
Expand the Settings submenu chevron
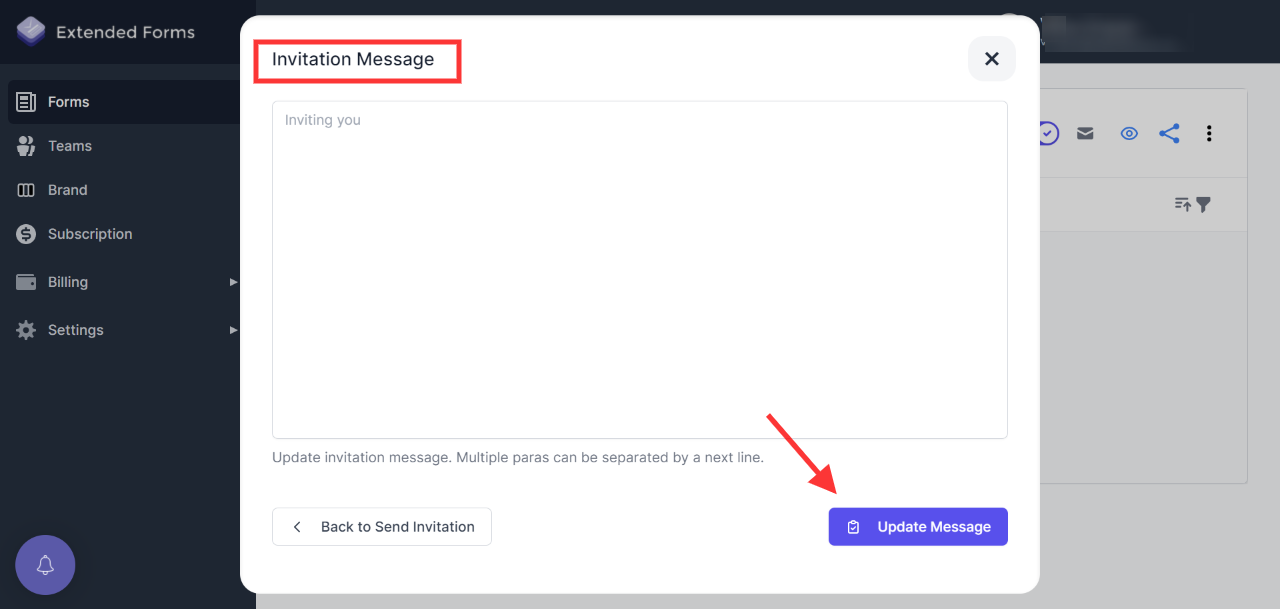(x=233, y=329)
